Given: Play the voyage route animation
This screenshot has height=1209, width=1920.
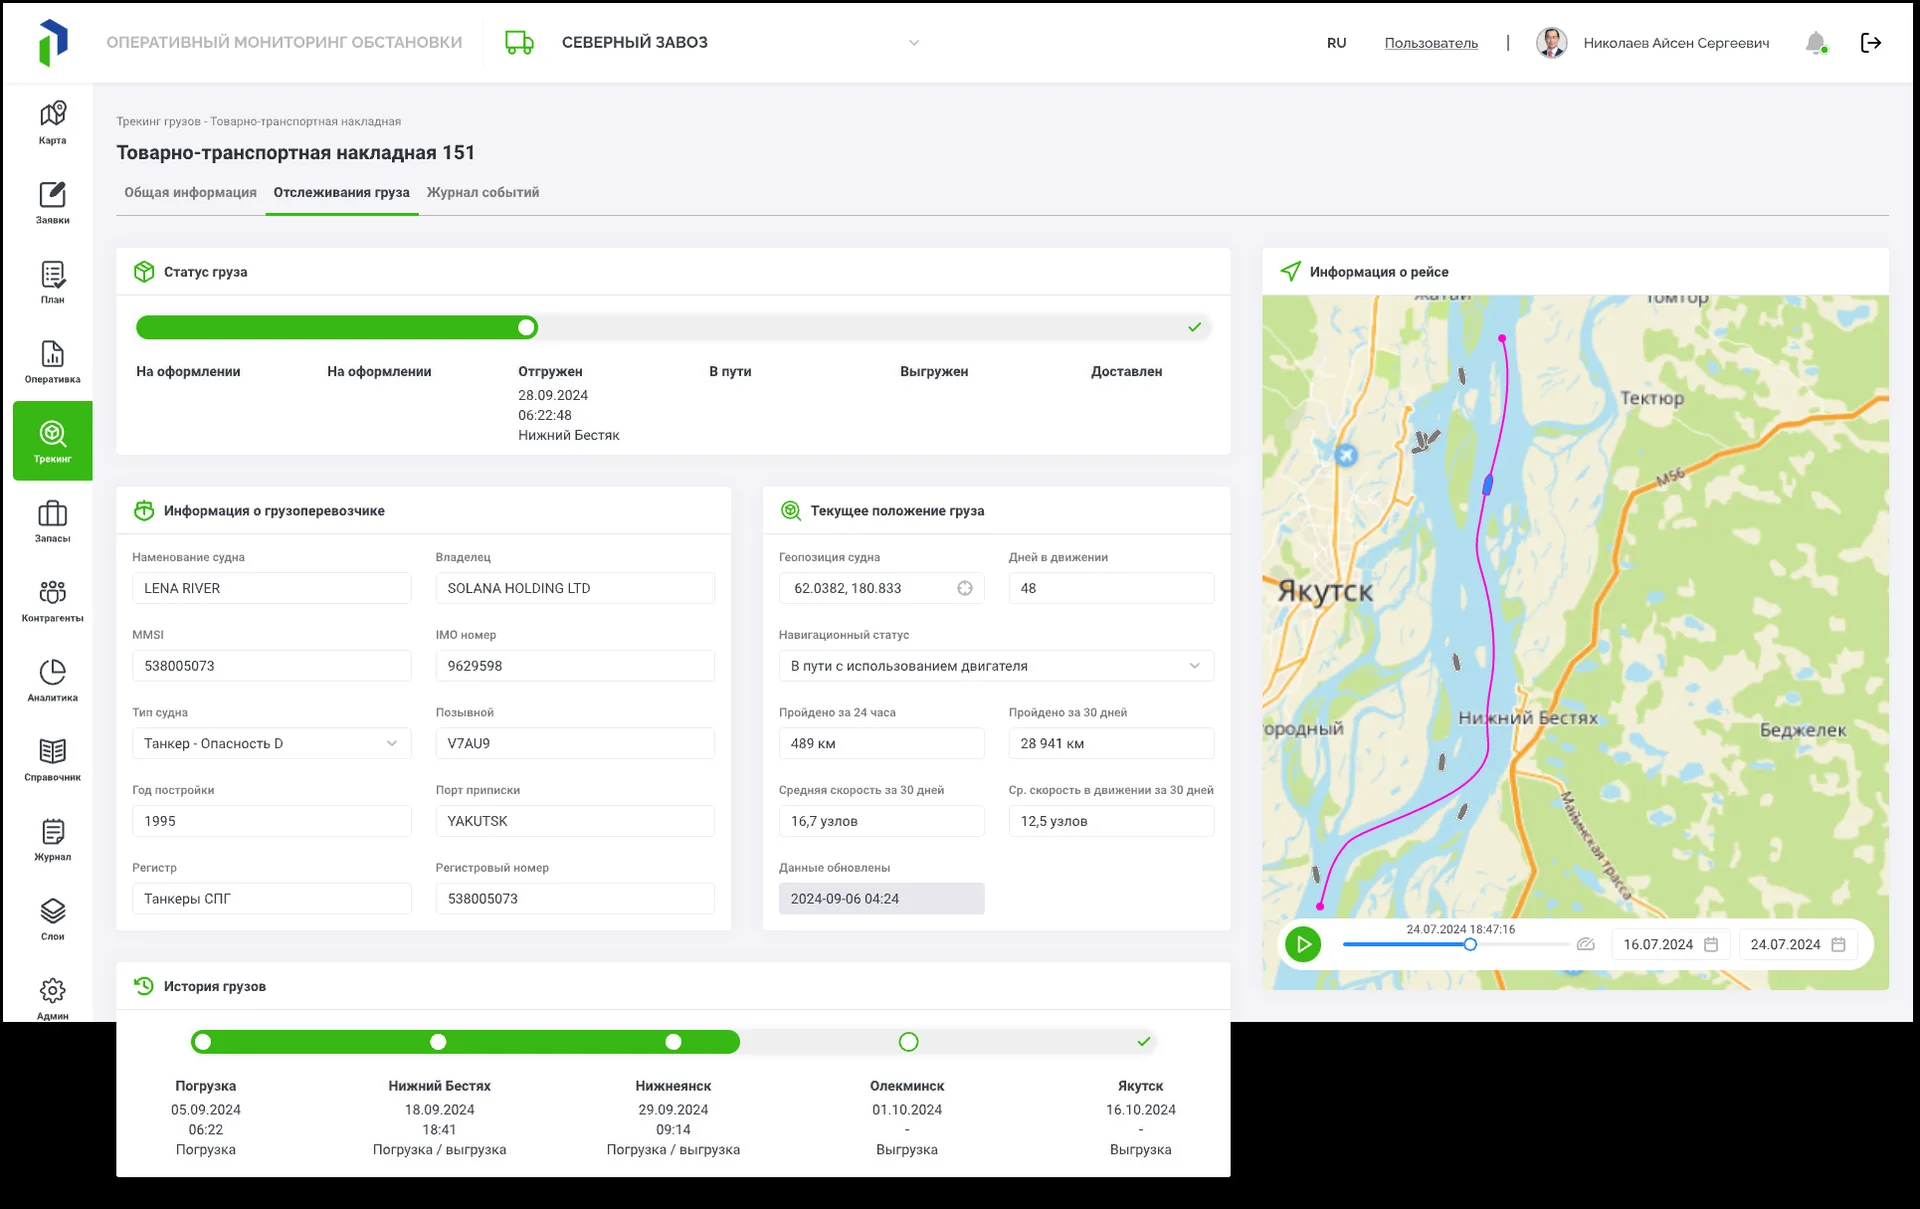Looking at the screenshot, I should coord(1303,944).
